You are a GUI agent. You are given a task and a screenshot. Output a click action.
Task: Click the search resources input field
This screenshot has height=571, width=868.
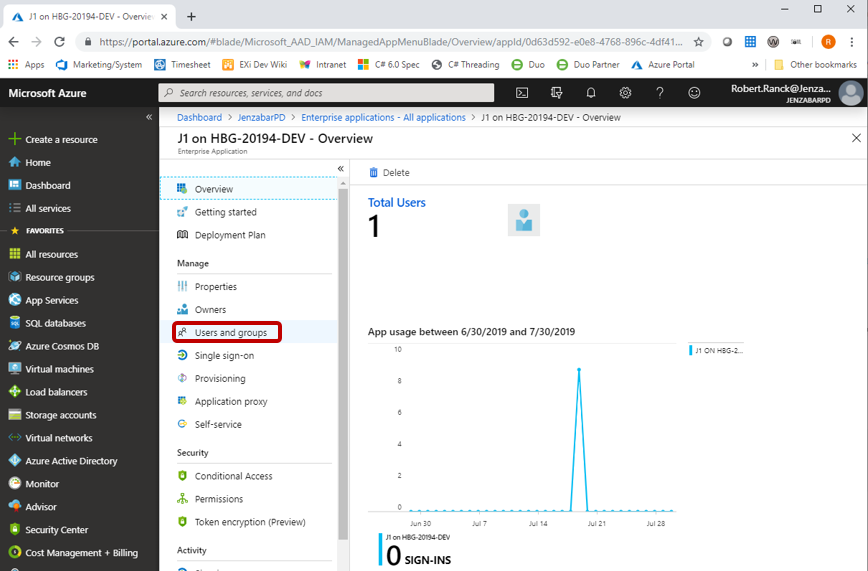point(326,93)
